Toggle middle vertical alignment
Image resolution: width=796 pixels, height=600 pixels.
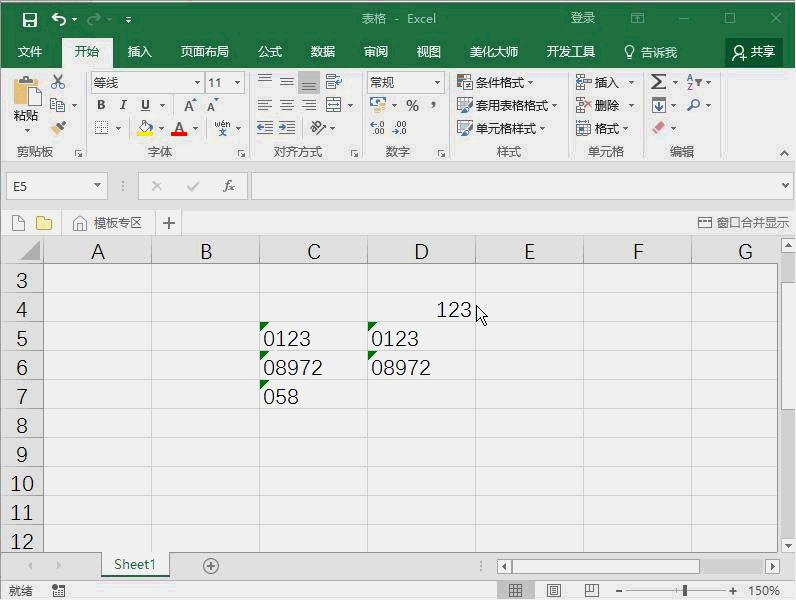(287, 81)
